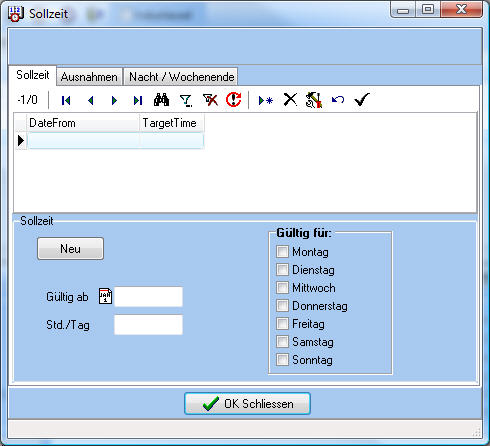Viewport: 490px width, 446px height.
Task: Apply filter funnel icon
Action: coord(186,100)
